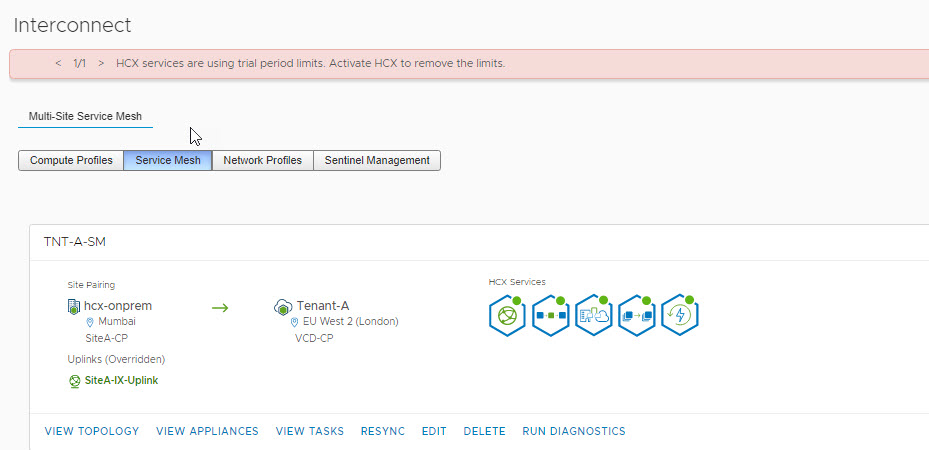Click the EU West 2 location pin icon
Image resolution: width=929 pixels, height=450 pixels.
[x=294, y=322]
